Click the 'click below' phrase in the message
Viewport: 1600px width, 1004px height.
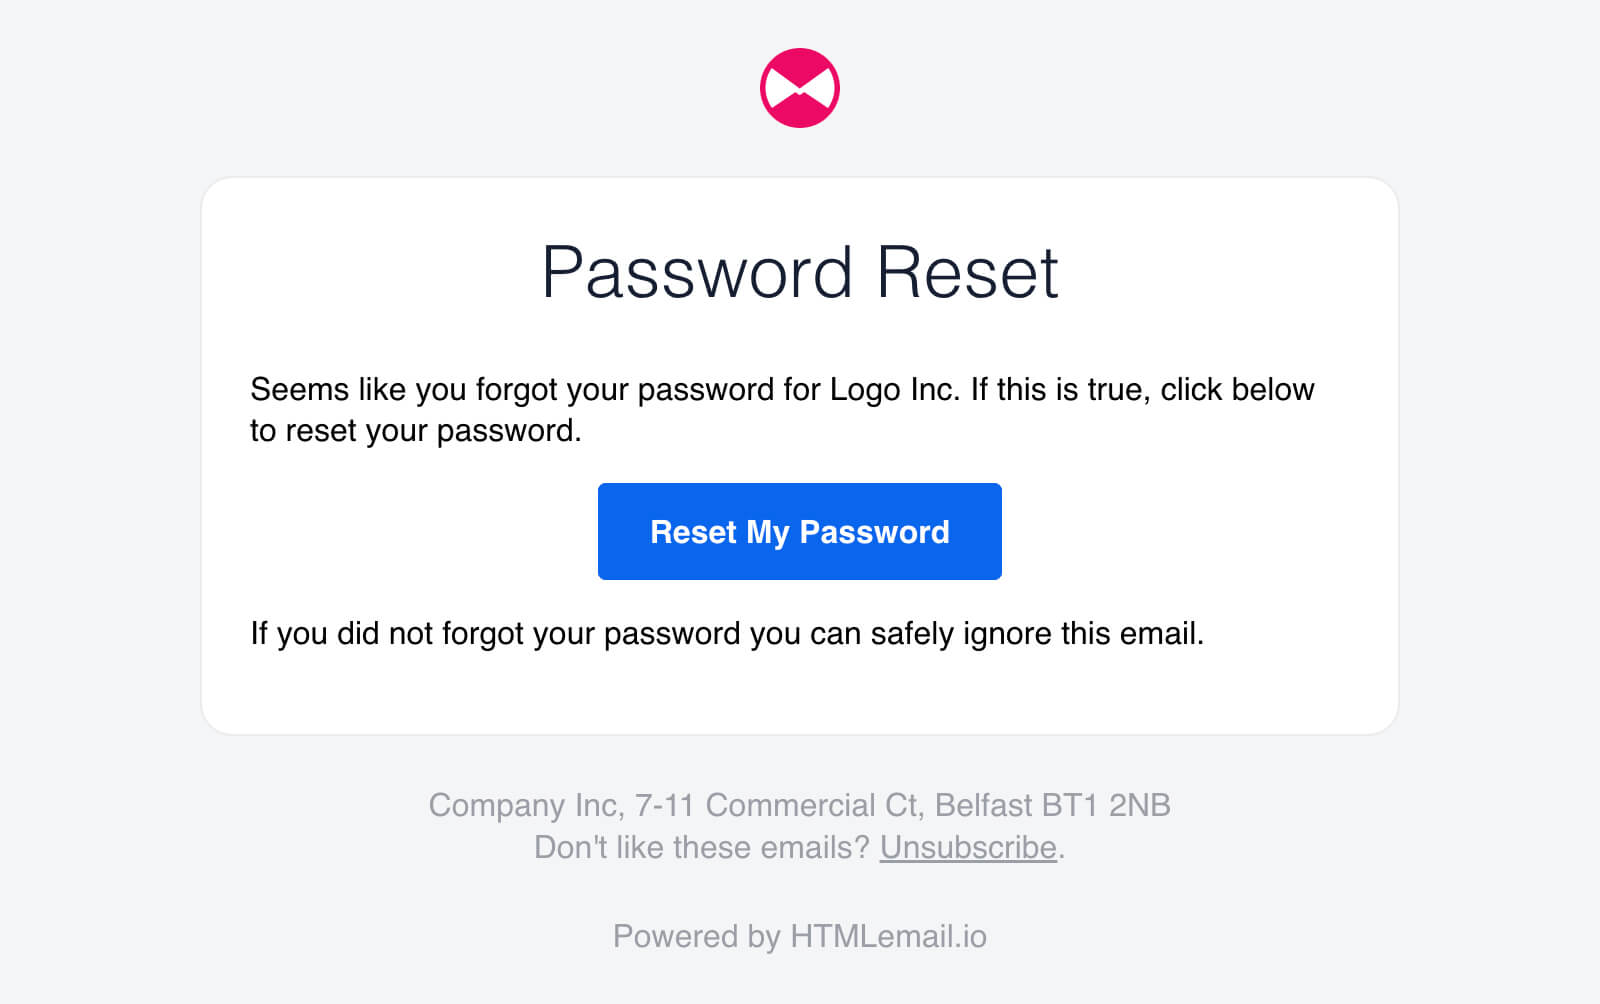coord(1237,389)
